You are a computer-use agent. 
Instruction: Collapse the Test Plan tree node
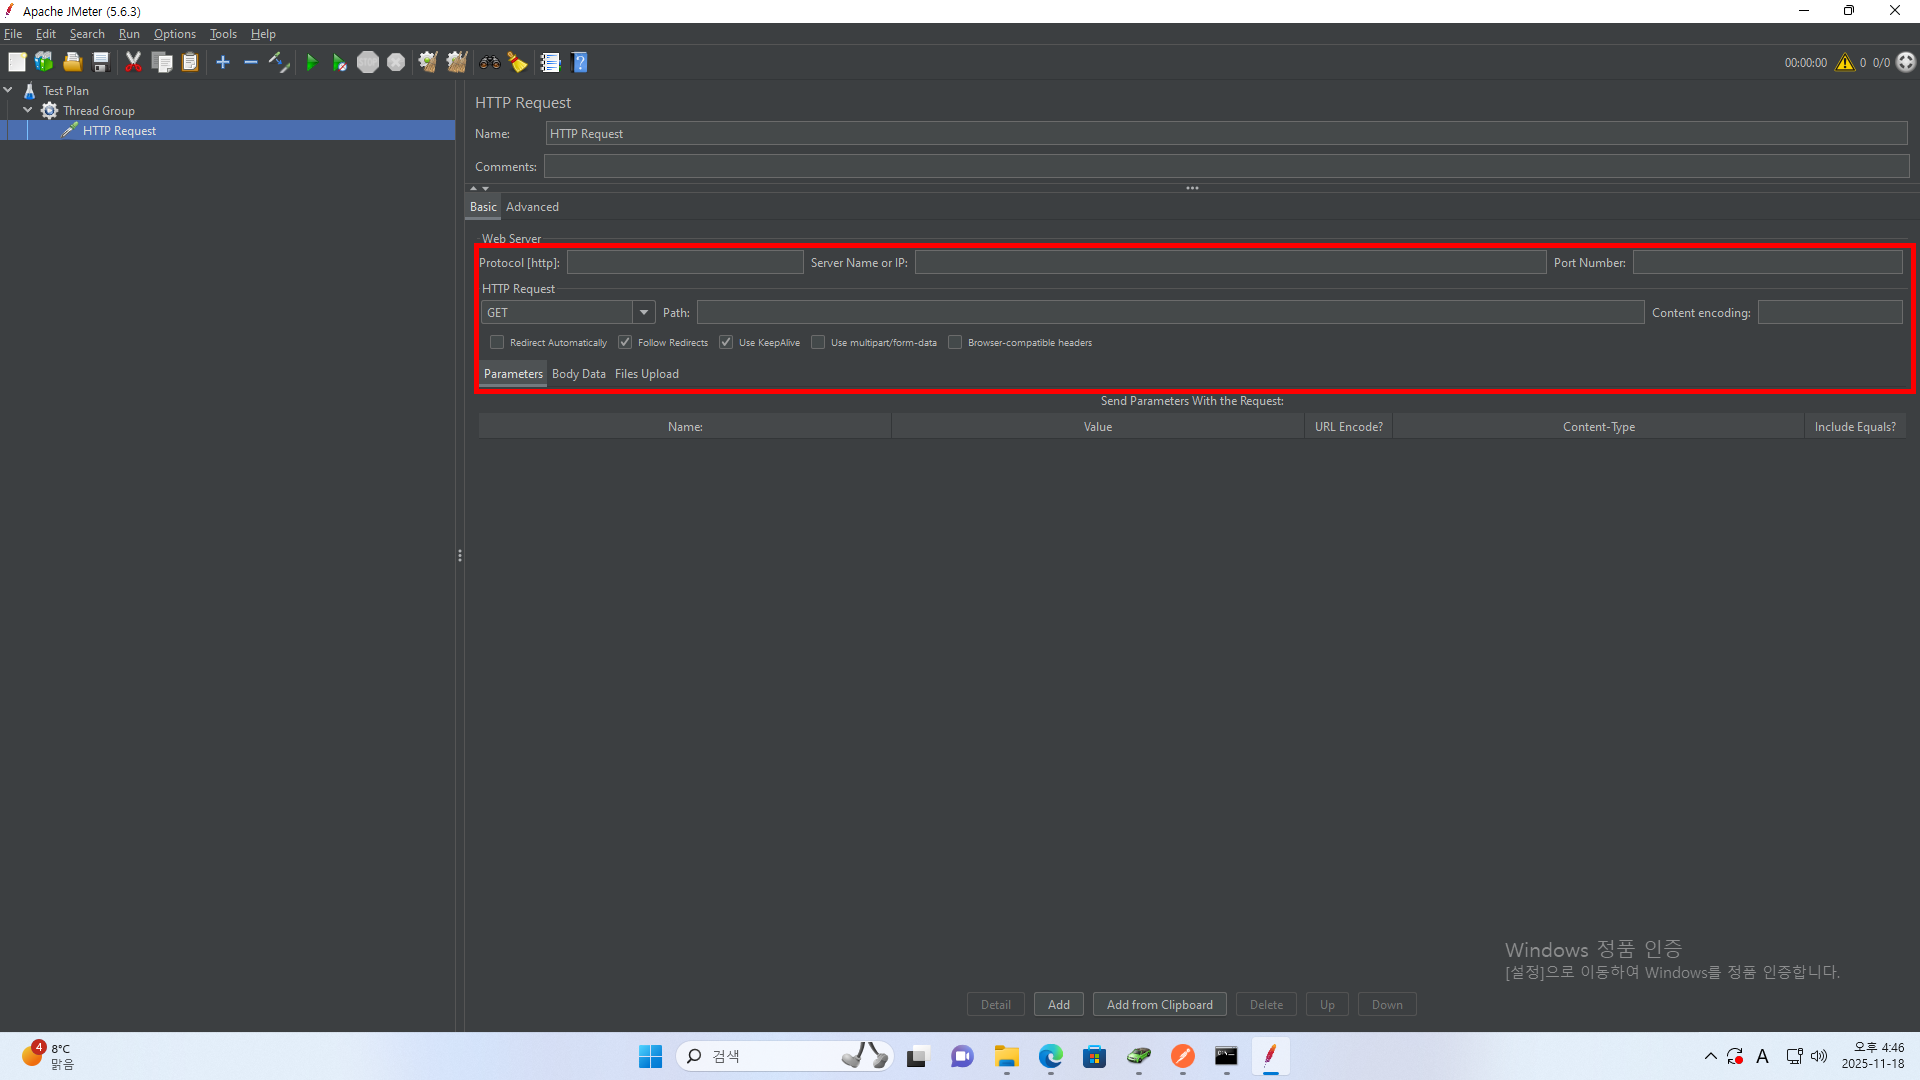8,90
